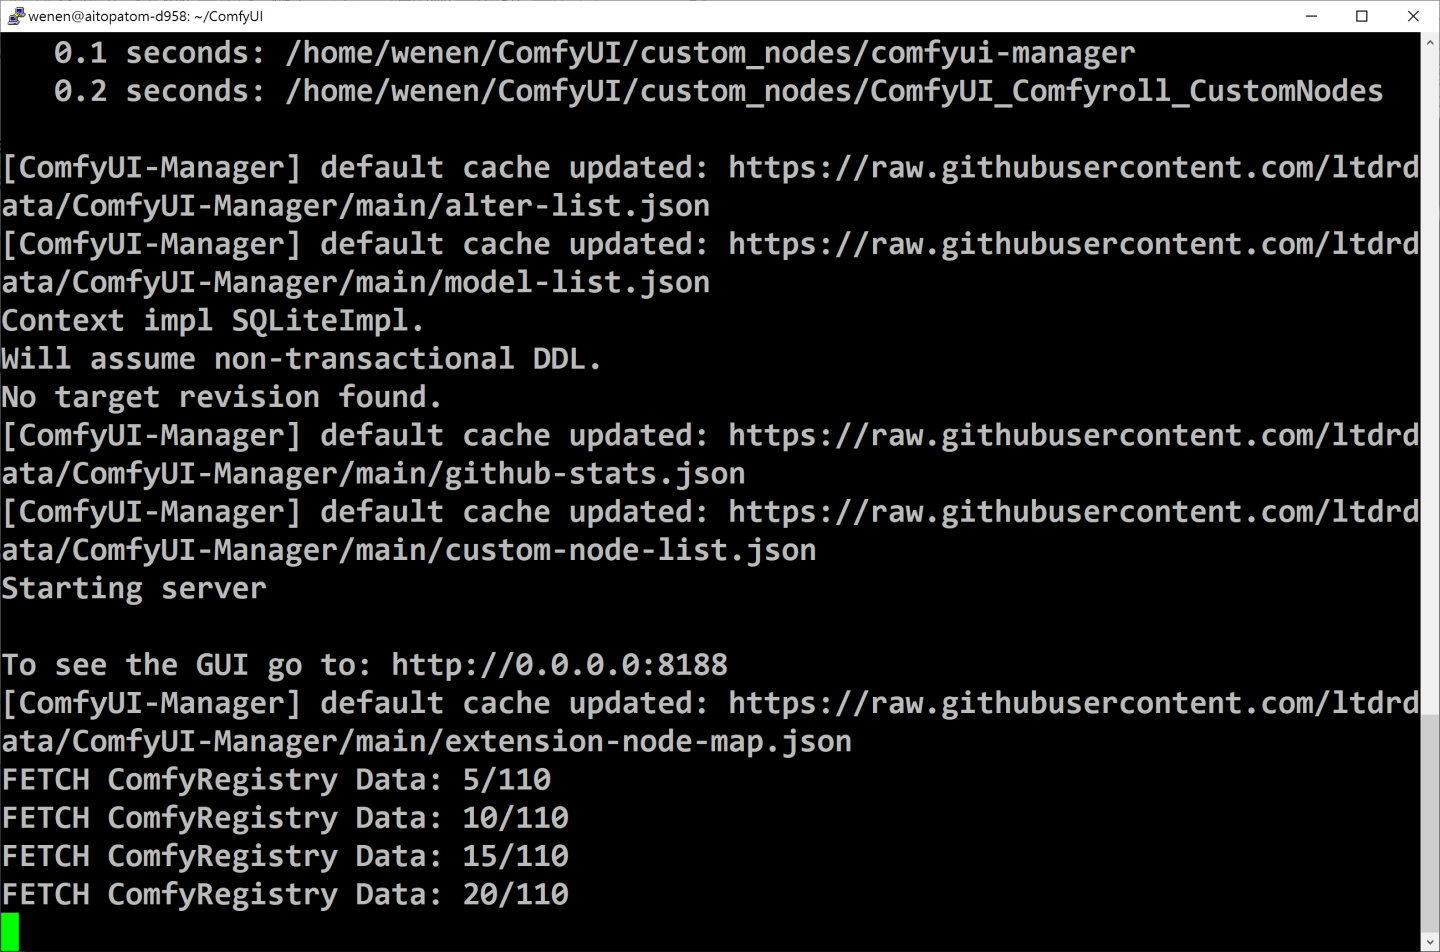
Task: Click the blinking green cursor block
Action: (x=10, y=930)
